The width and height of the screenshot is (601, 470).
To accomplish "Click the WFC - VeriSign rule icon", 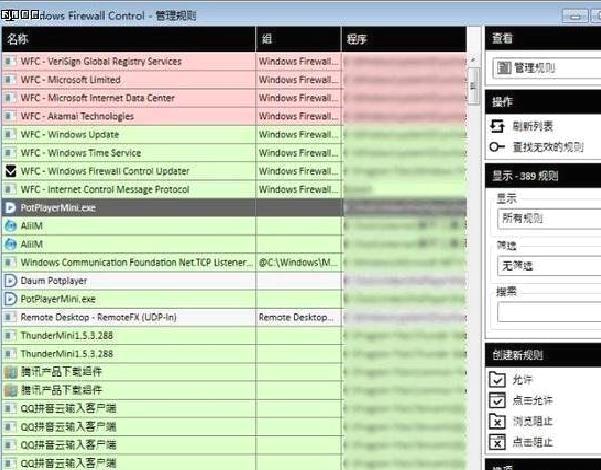I will coord(10,61).
